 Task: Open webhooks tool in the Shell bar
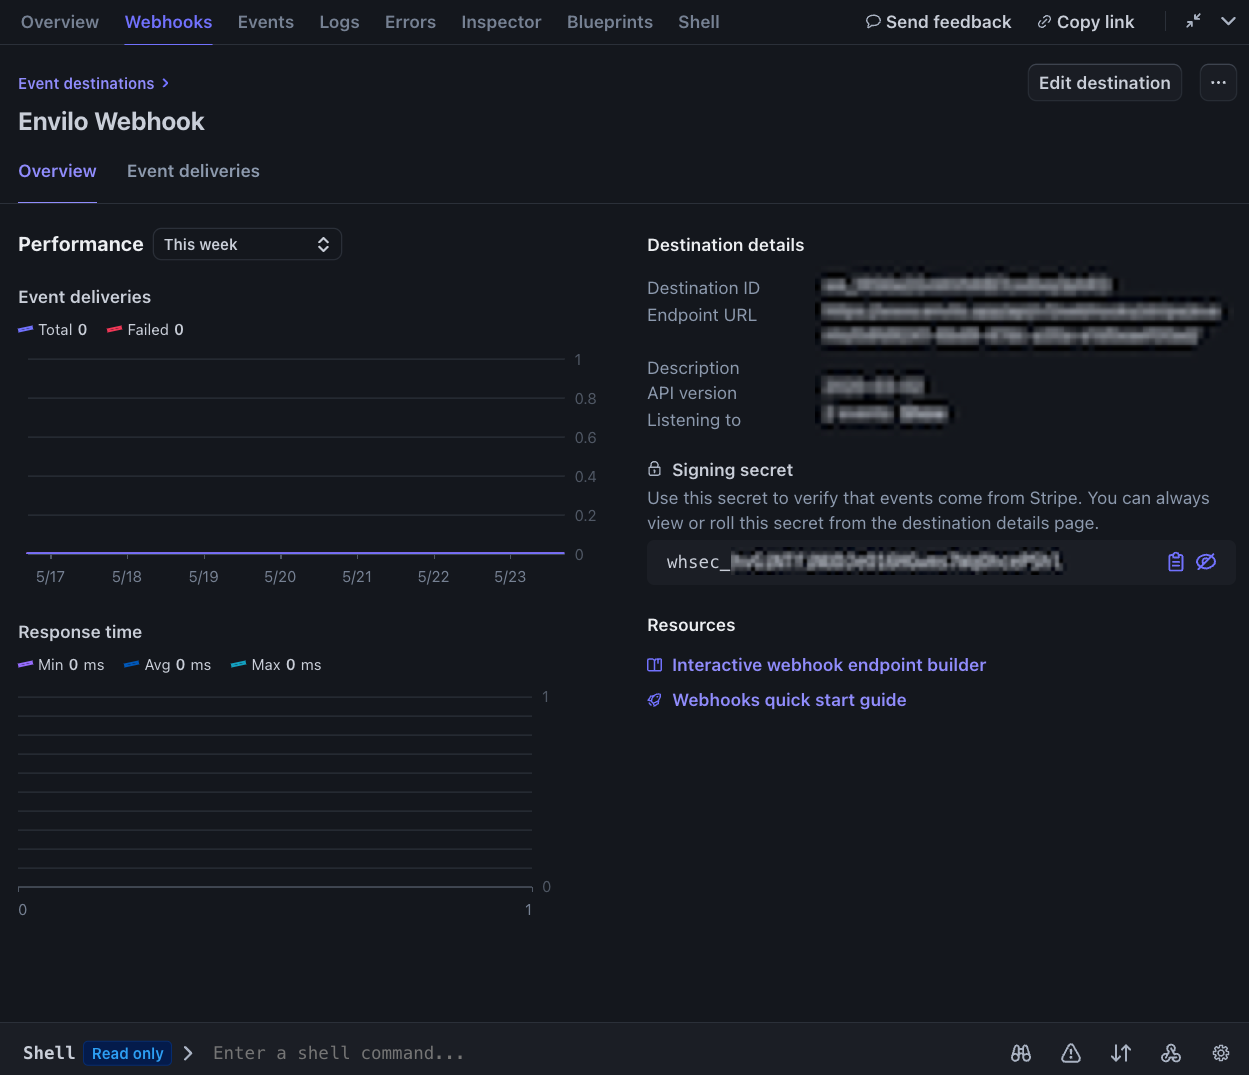(x=1171, y=1053)
